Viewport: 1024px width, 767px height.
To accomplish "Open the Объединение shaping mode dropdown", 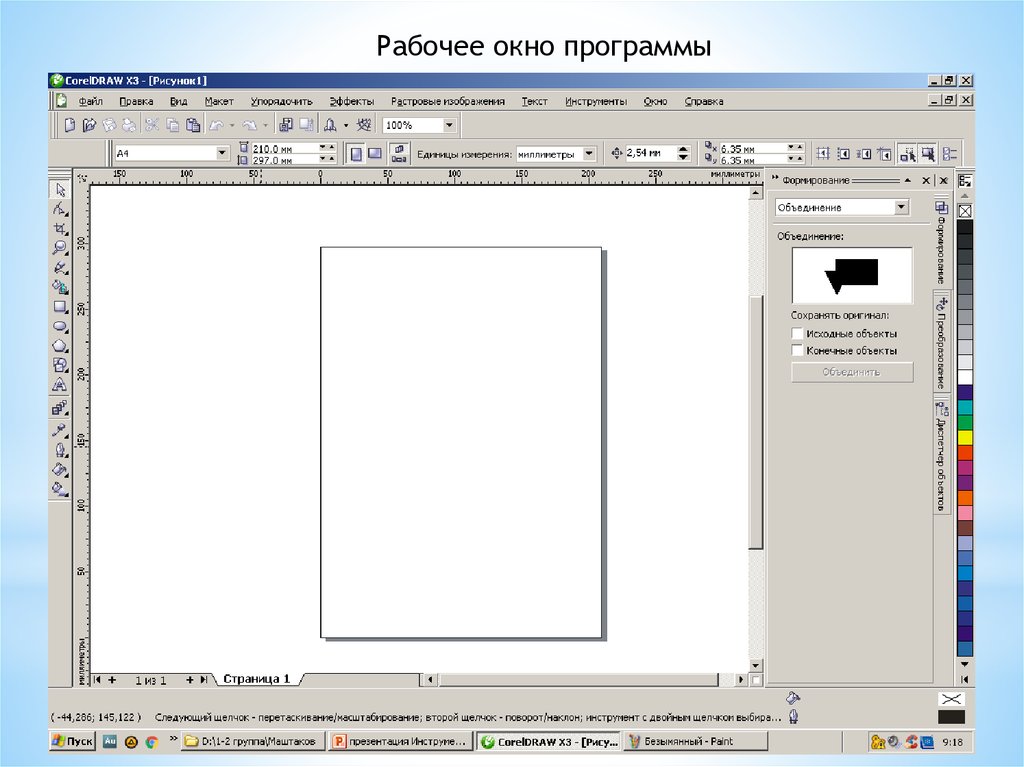I will (x=901, y=207).
